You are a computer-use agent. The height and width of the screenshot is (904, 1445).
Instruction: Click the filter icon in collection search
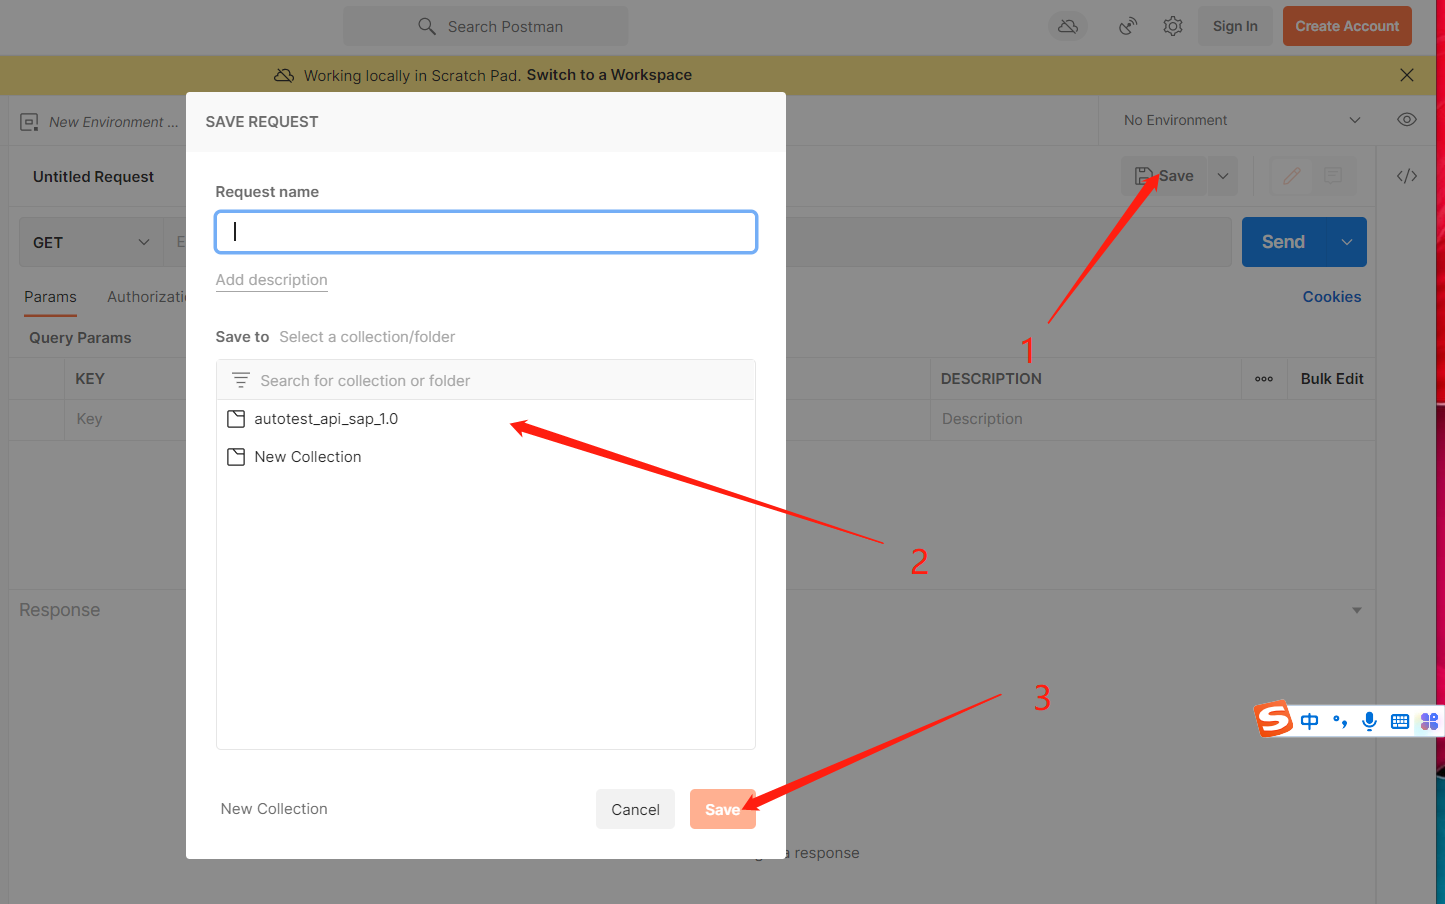[x=241, y=381]
